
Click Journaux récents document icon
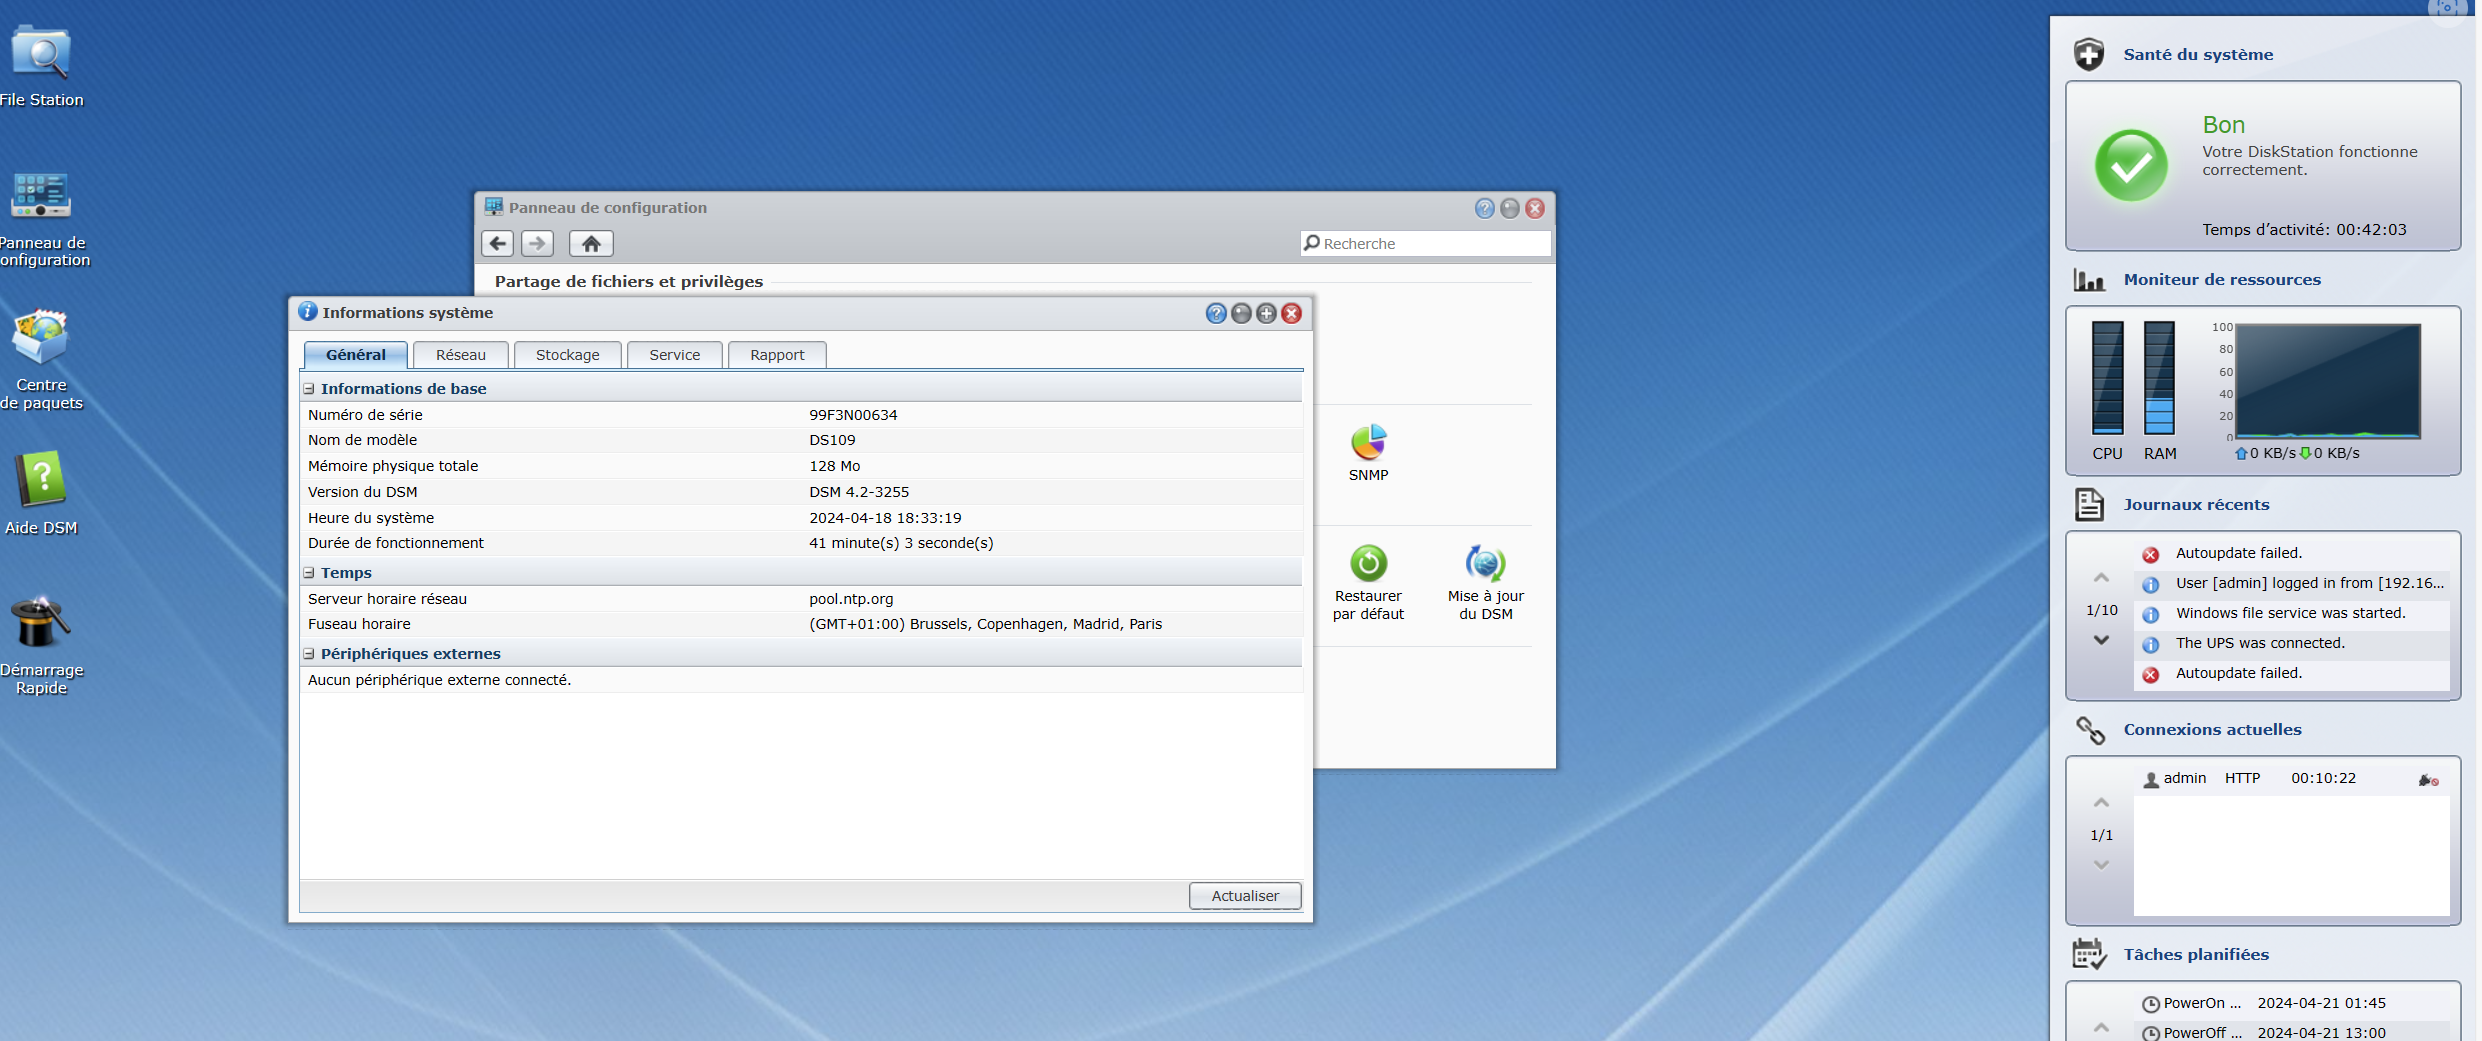[x=2089, y=504]
